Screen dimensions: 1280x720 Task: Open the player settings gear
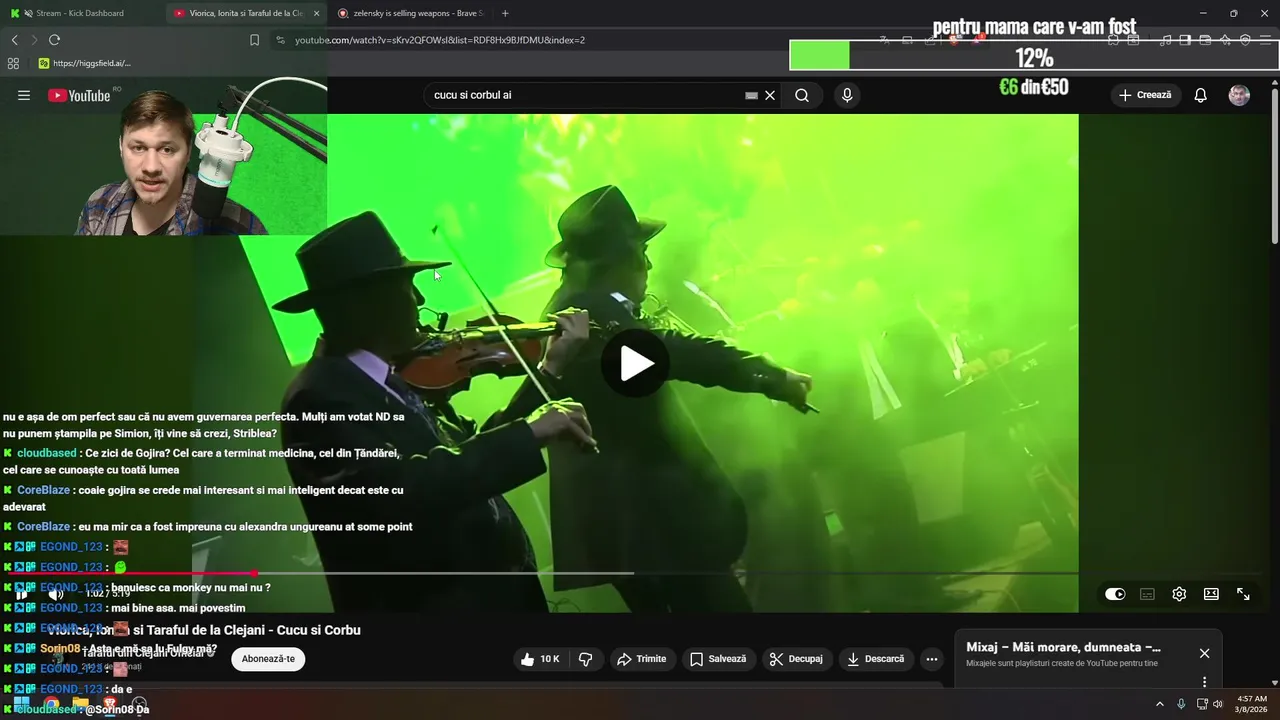tap(1179, 594)
